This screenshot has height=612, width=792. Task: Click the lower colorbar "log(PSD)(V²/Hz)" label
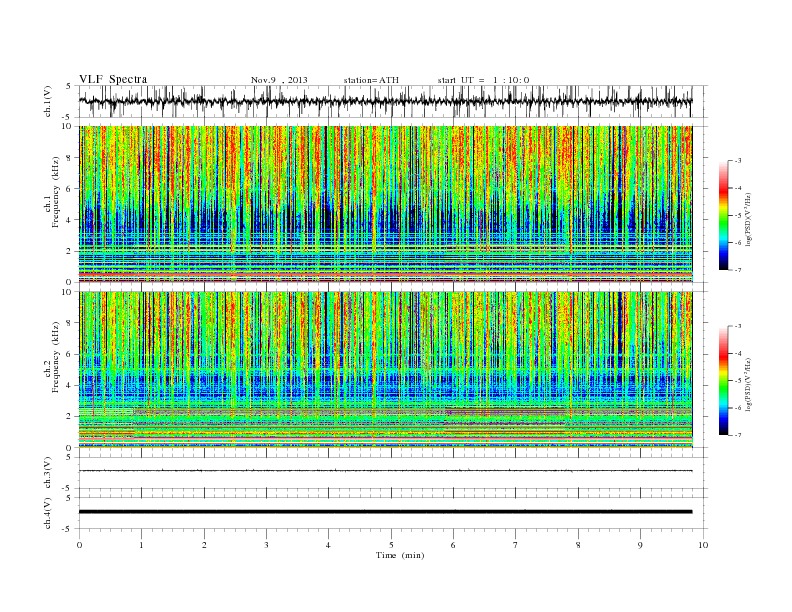[748, 383]
